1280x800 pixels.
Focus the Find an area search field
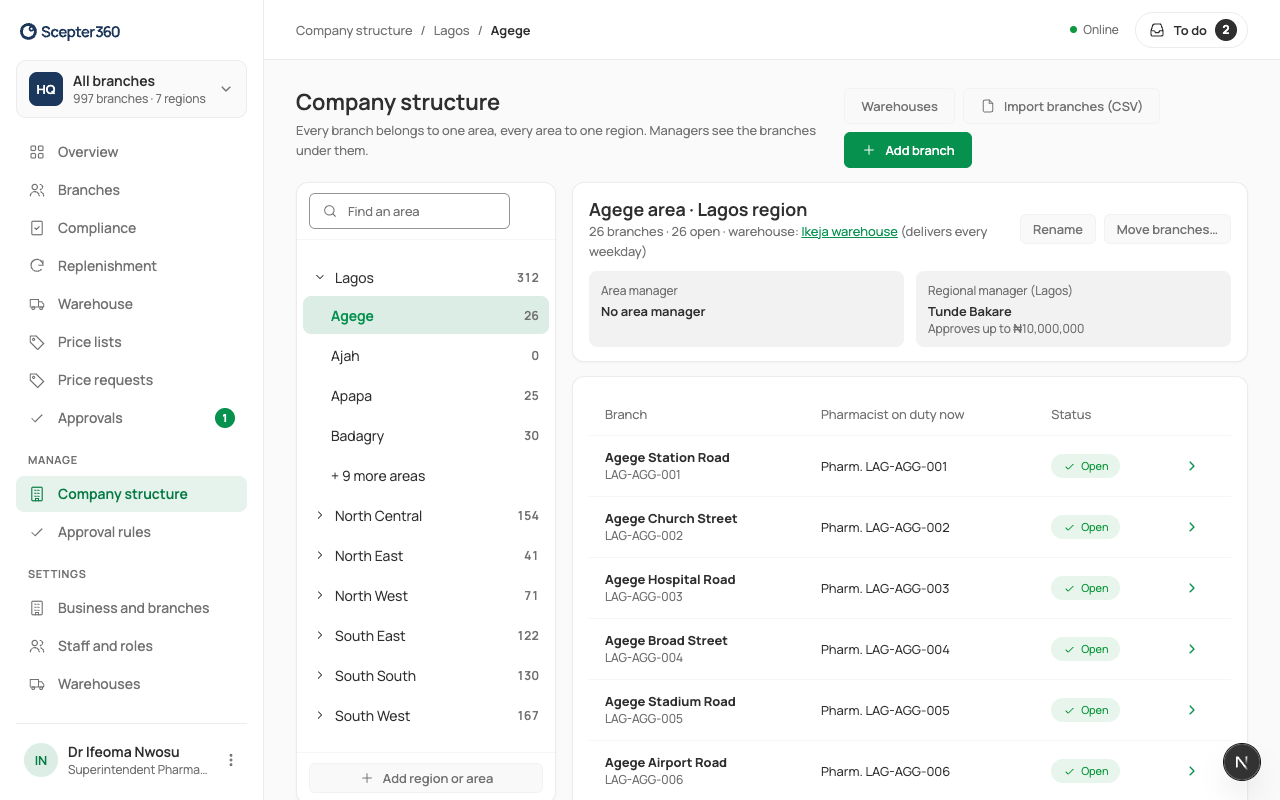pos(409,211)
